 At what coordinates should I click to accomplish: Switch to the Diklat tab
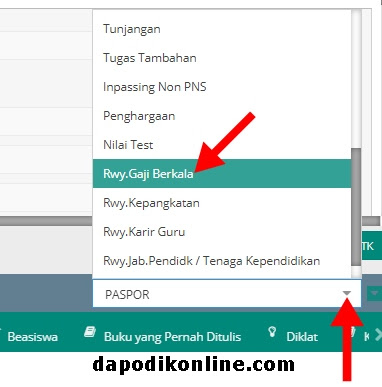302,336
